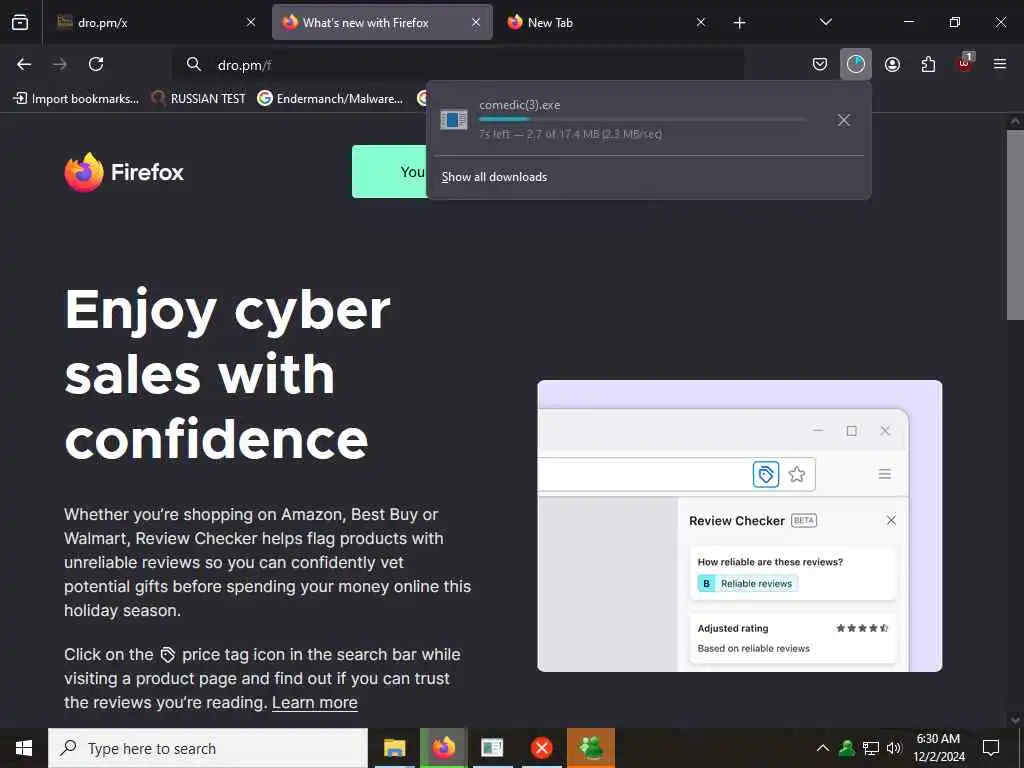
Task: Click the address bar showing dro.pm/f
Action: click(x=457, y=65)
